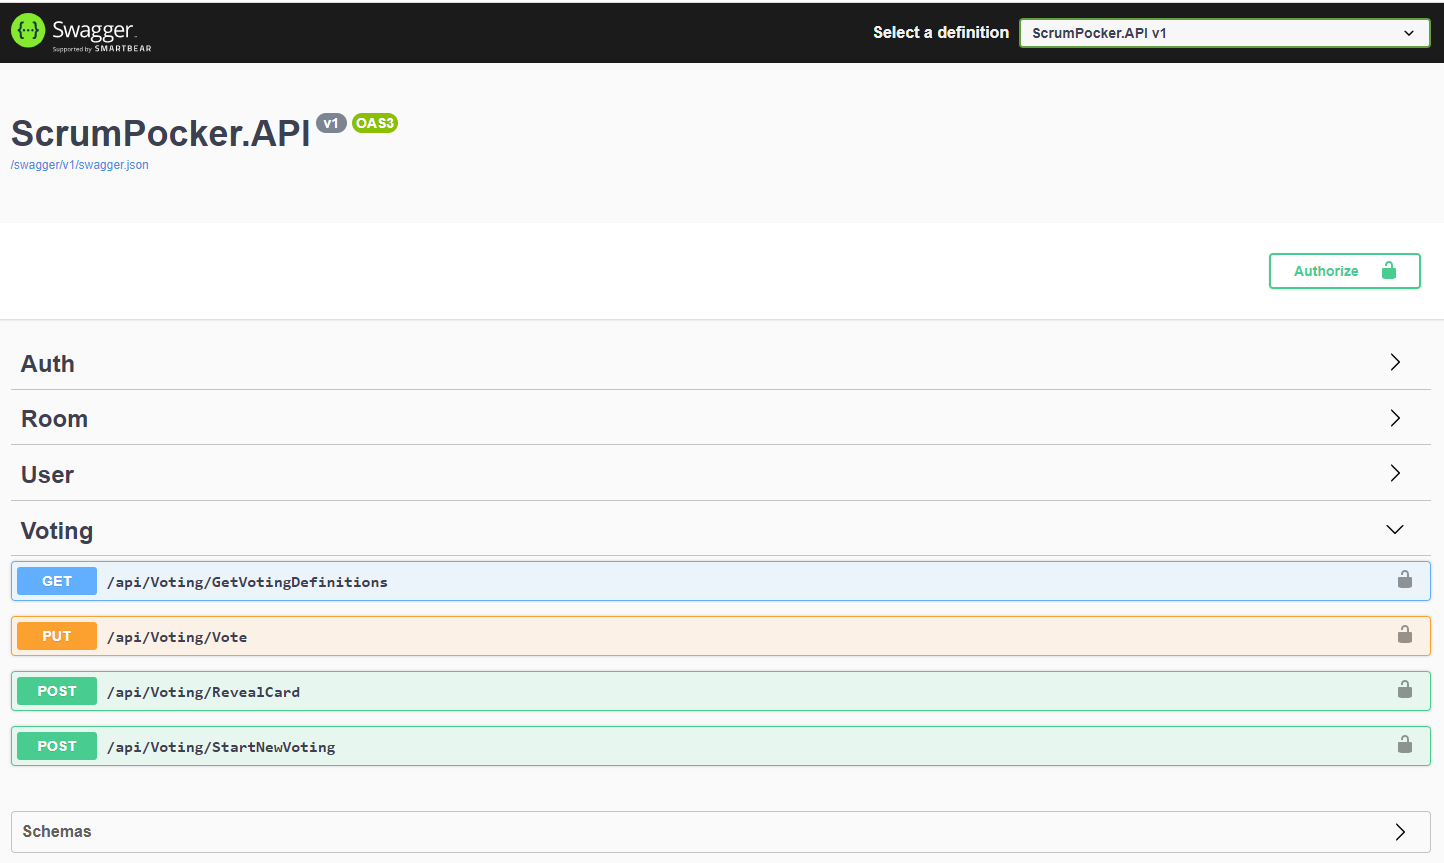The height and width of the screenshot is (863, 1444).
Task: Click the lock icon on GetVotingDefinitions row
Action: pos(1405,580)
